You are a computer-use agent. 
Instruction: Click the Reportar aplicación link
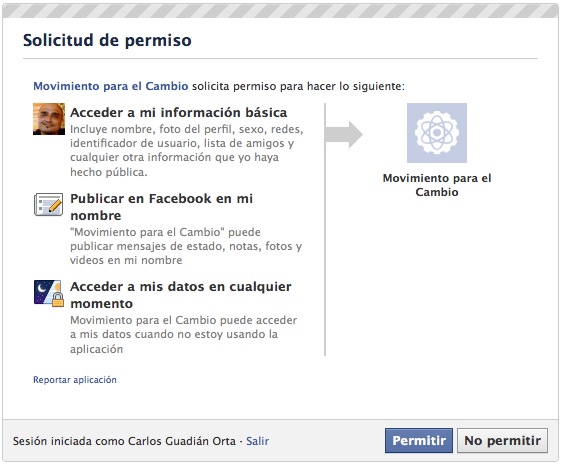point(75,379)
